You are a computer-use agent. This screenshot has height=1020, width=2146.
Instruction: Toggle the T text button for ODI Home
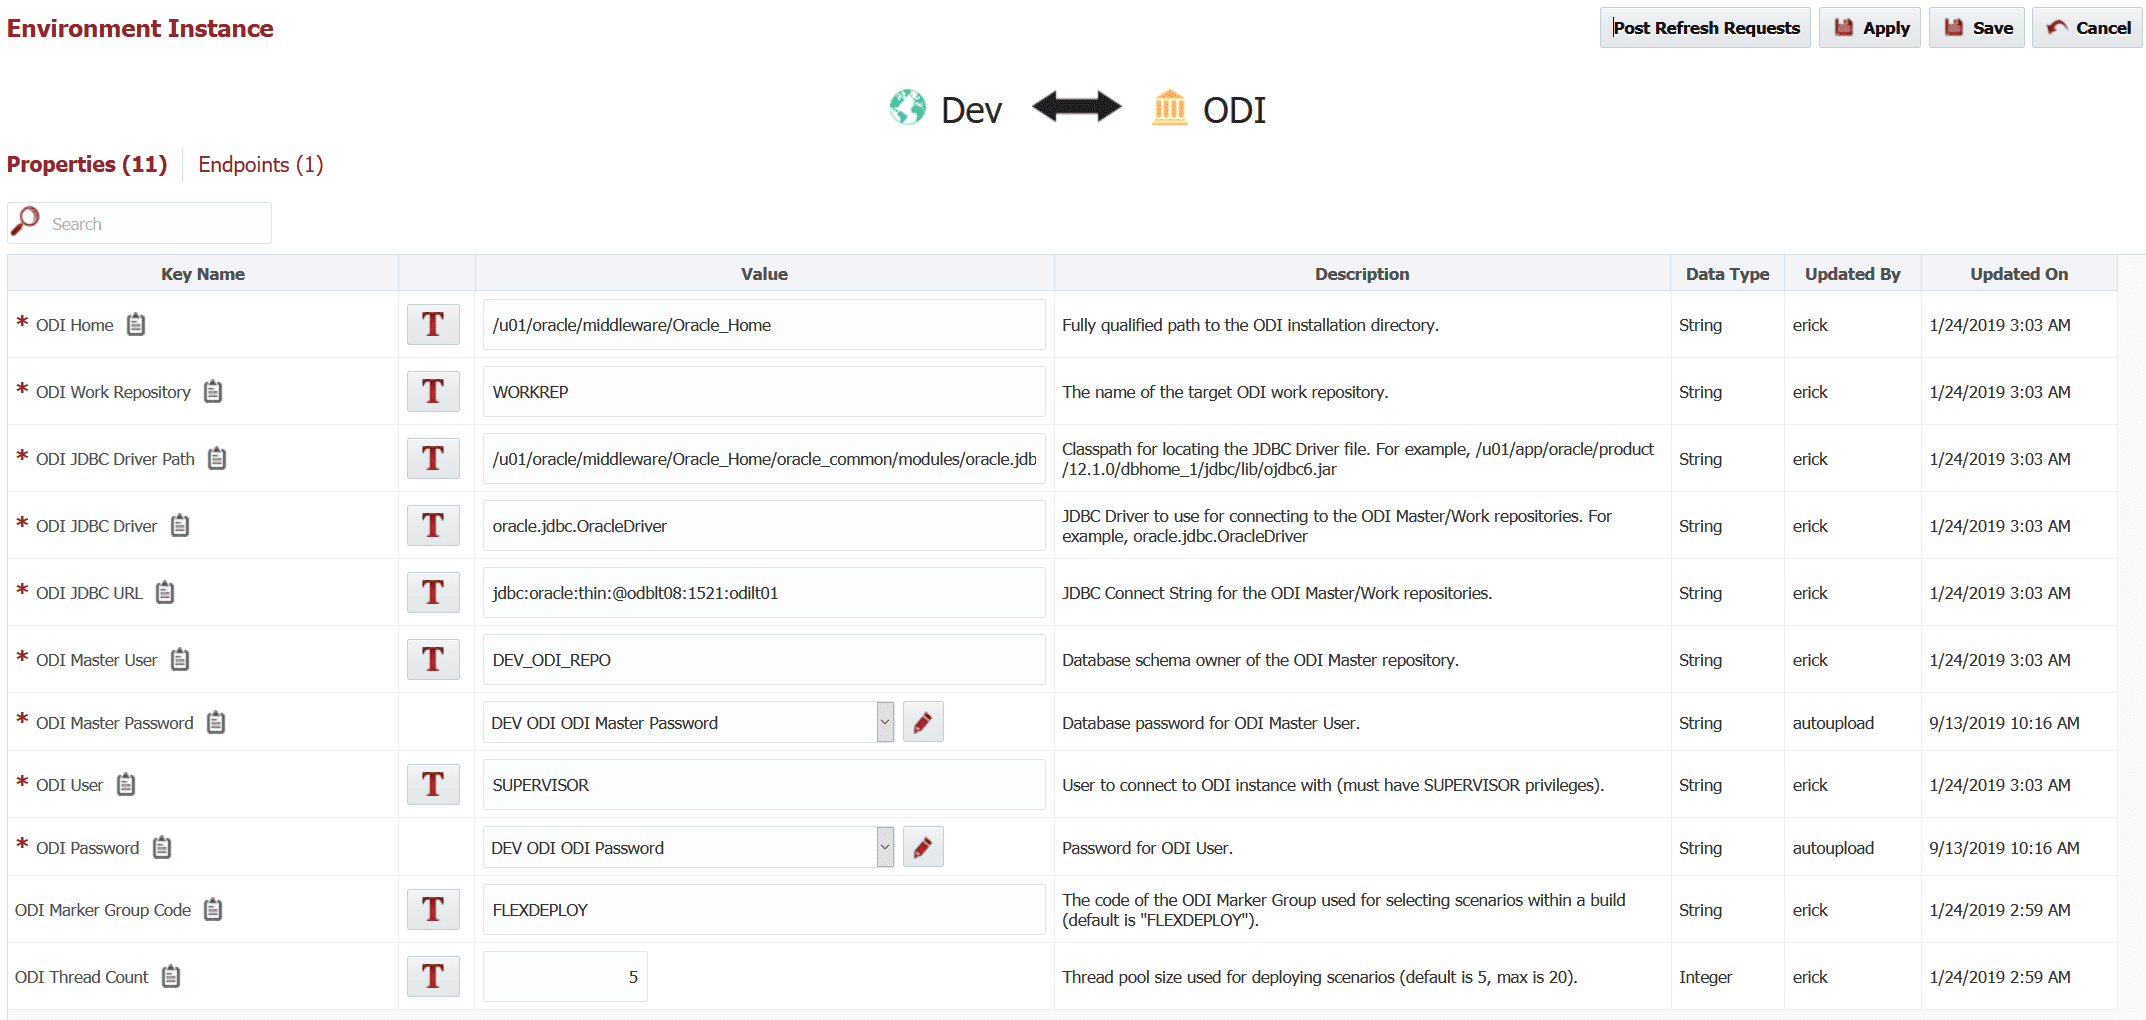click(433, 325)
